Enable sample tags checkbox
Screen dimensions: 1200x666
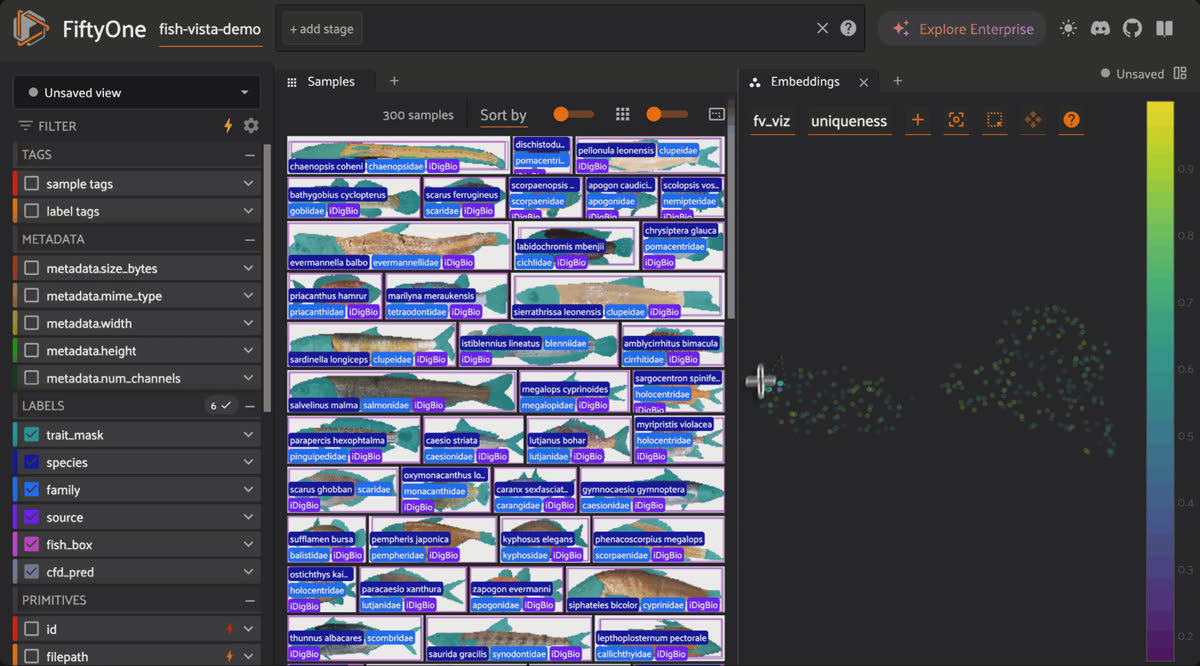tap(31, 184)
